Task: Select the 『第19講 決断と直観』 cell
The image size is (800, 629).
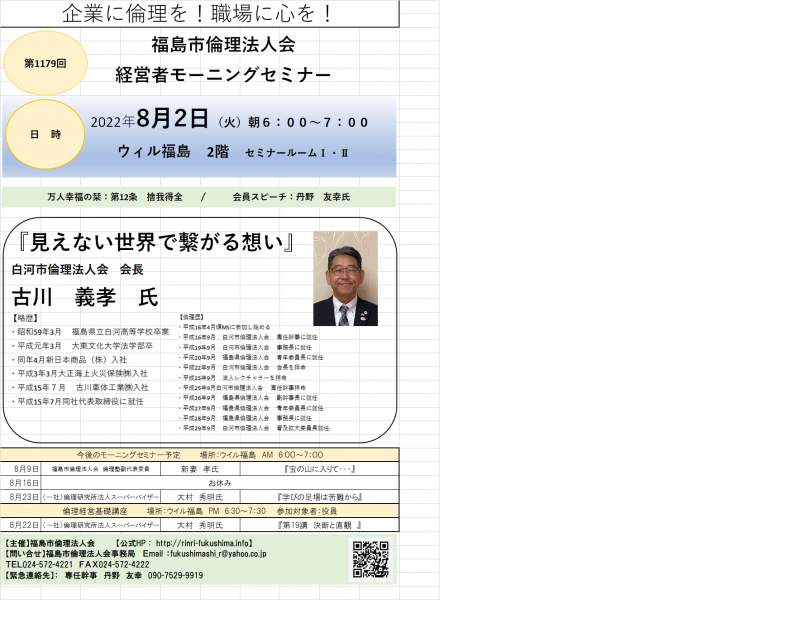Action: (319, 524)
